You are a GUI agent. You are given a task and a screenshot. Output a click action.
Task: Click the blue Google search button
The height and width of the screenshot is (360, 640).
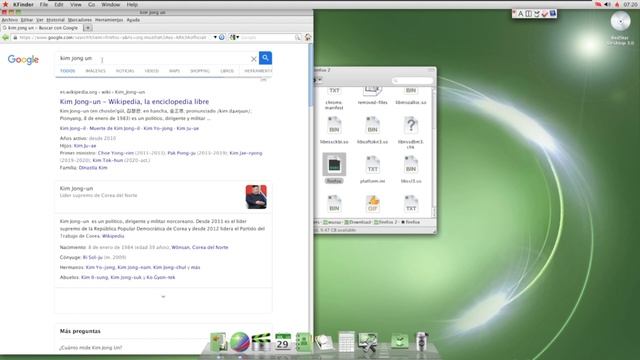[265, 58]
